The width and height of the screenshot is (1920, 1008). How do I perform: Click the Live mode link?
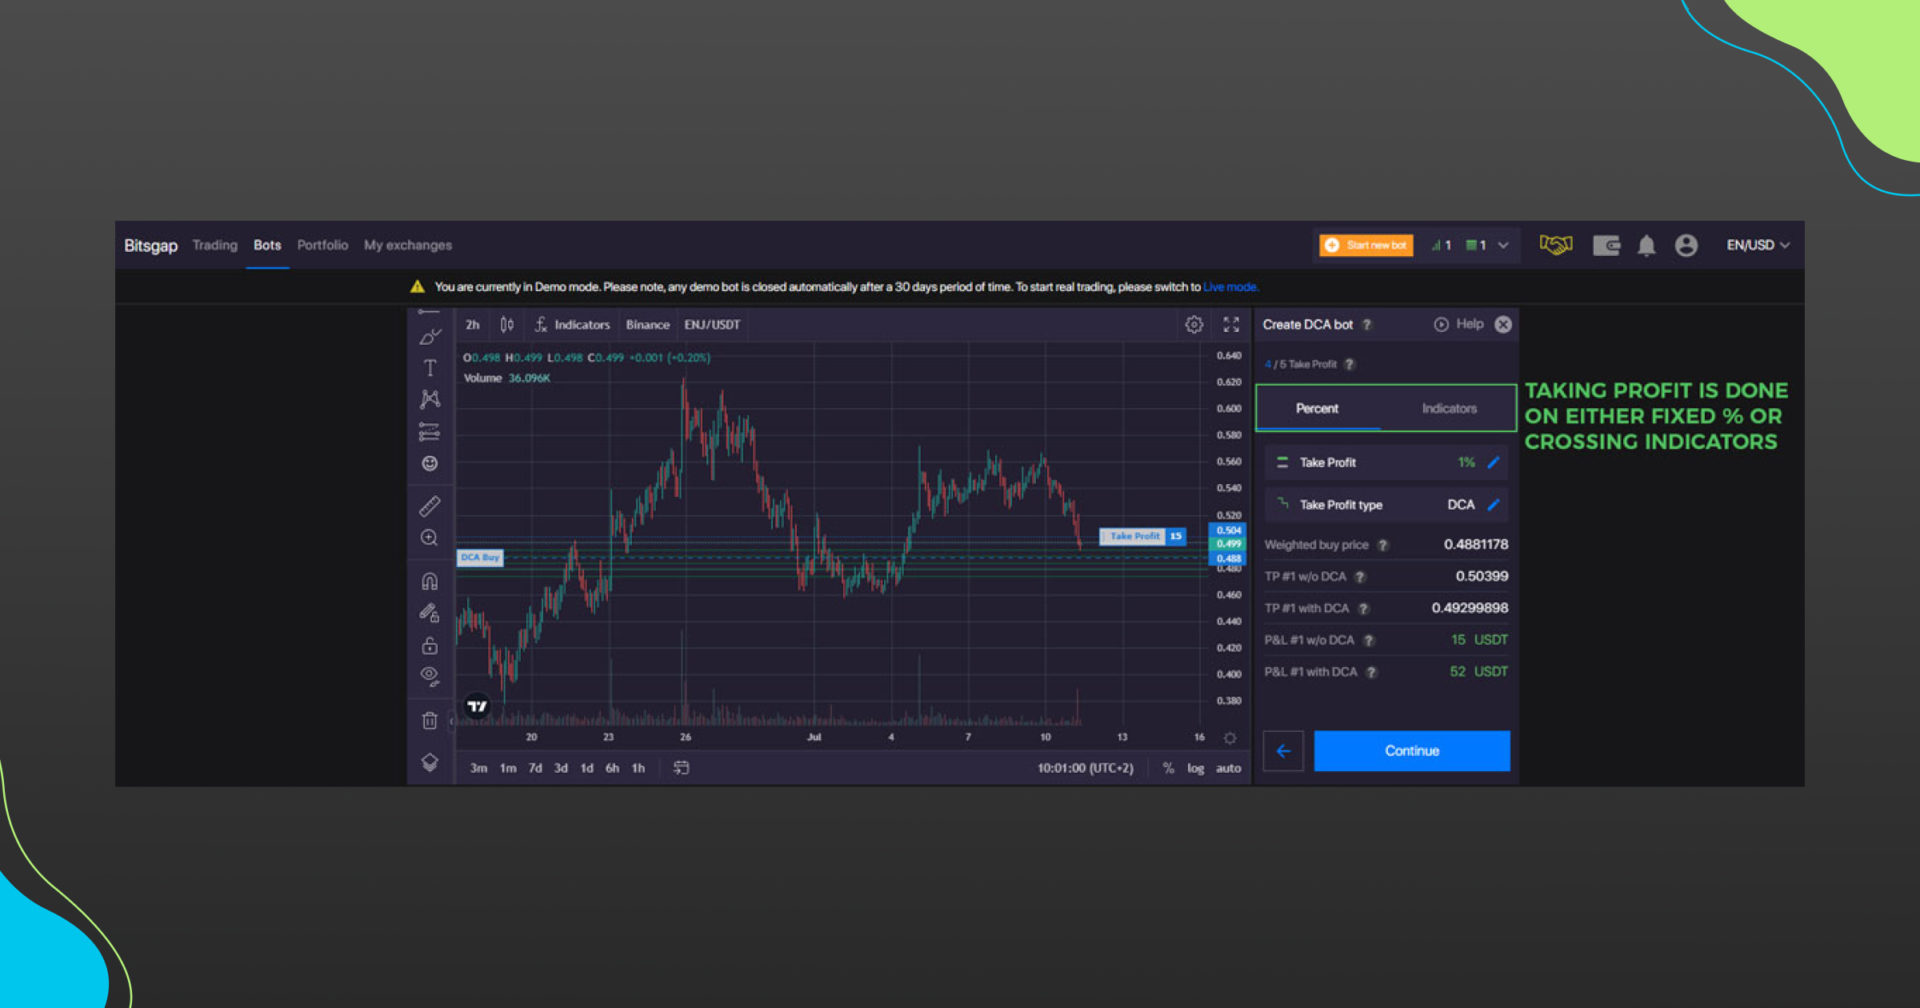pyautogui.click(x=1230, y=287)
